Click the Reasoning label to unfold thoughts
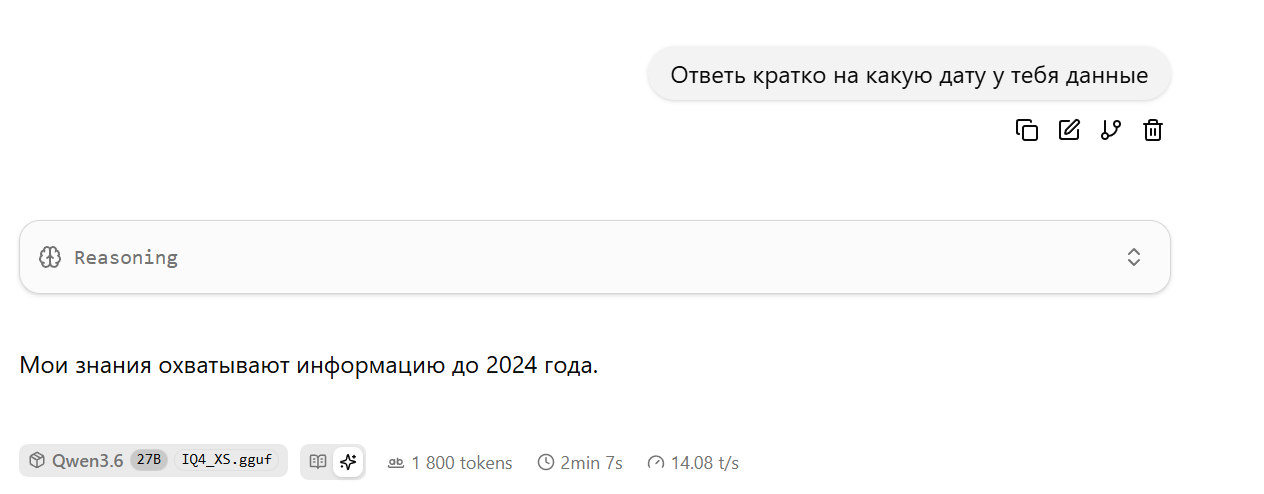Screen dimensions: 1264x494 coord(126,257)
